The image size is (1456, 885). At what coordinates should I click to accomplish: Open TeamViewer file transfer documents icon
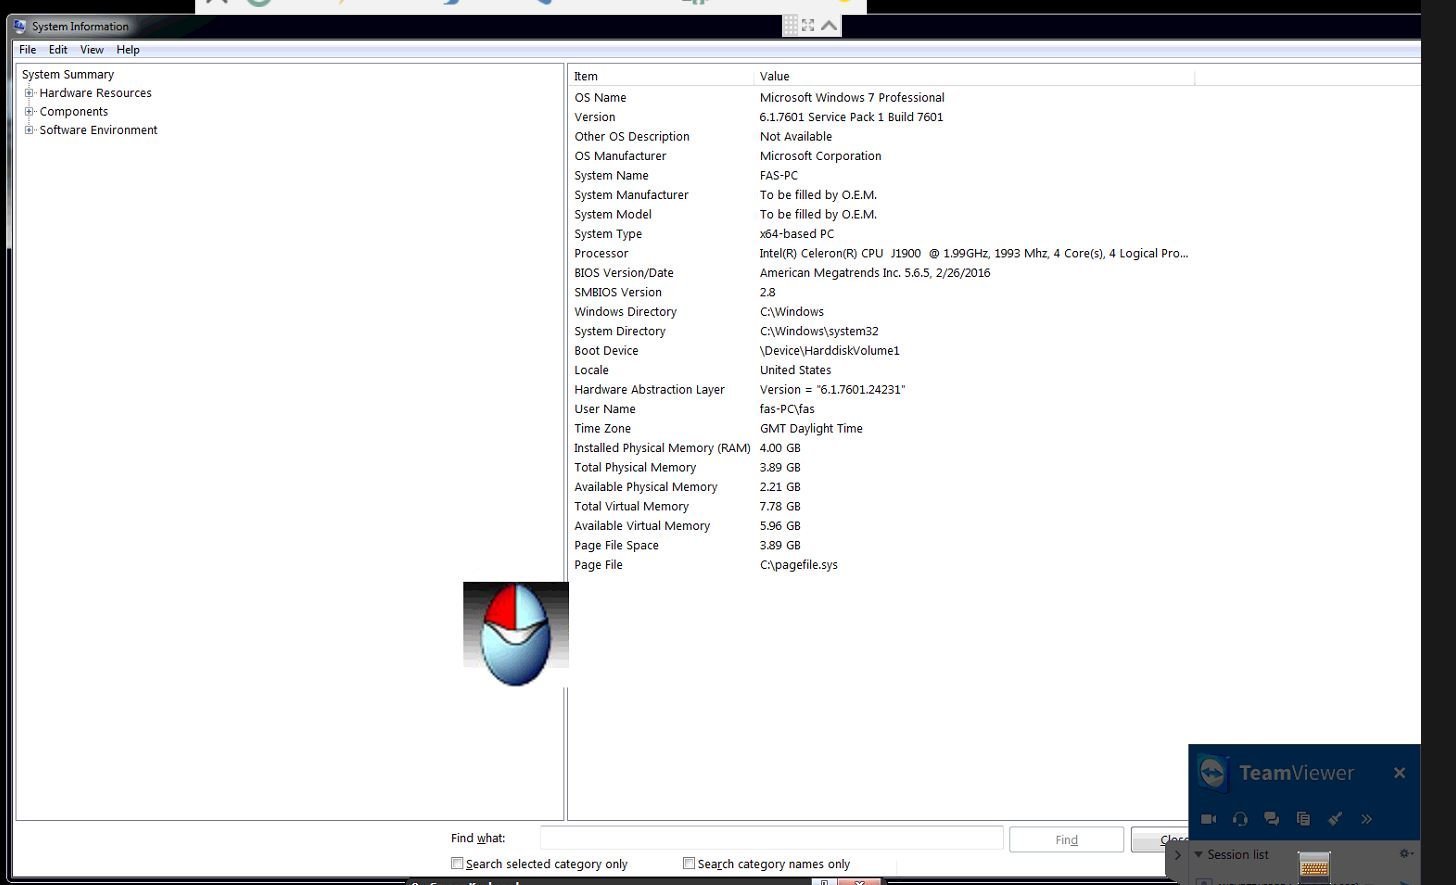tap(1303, 819)
